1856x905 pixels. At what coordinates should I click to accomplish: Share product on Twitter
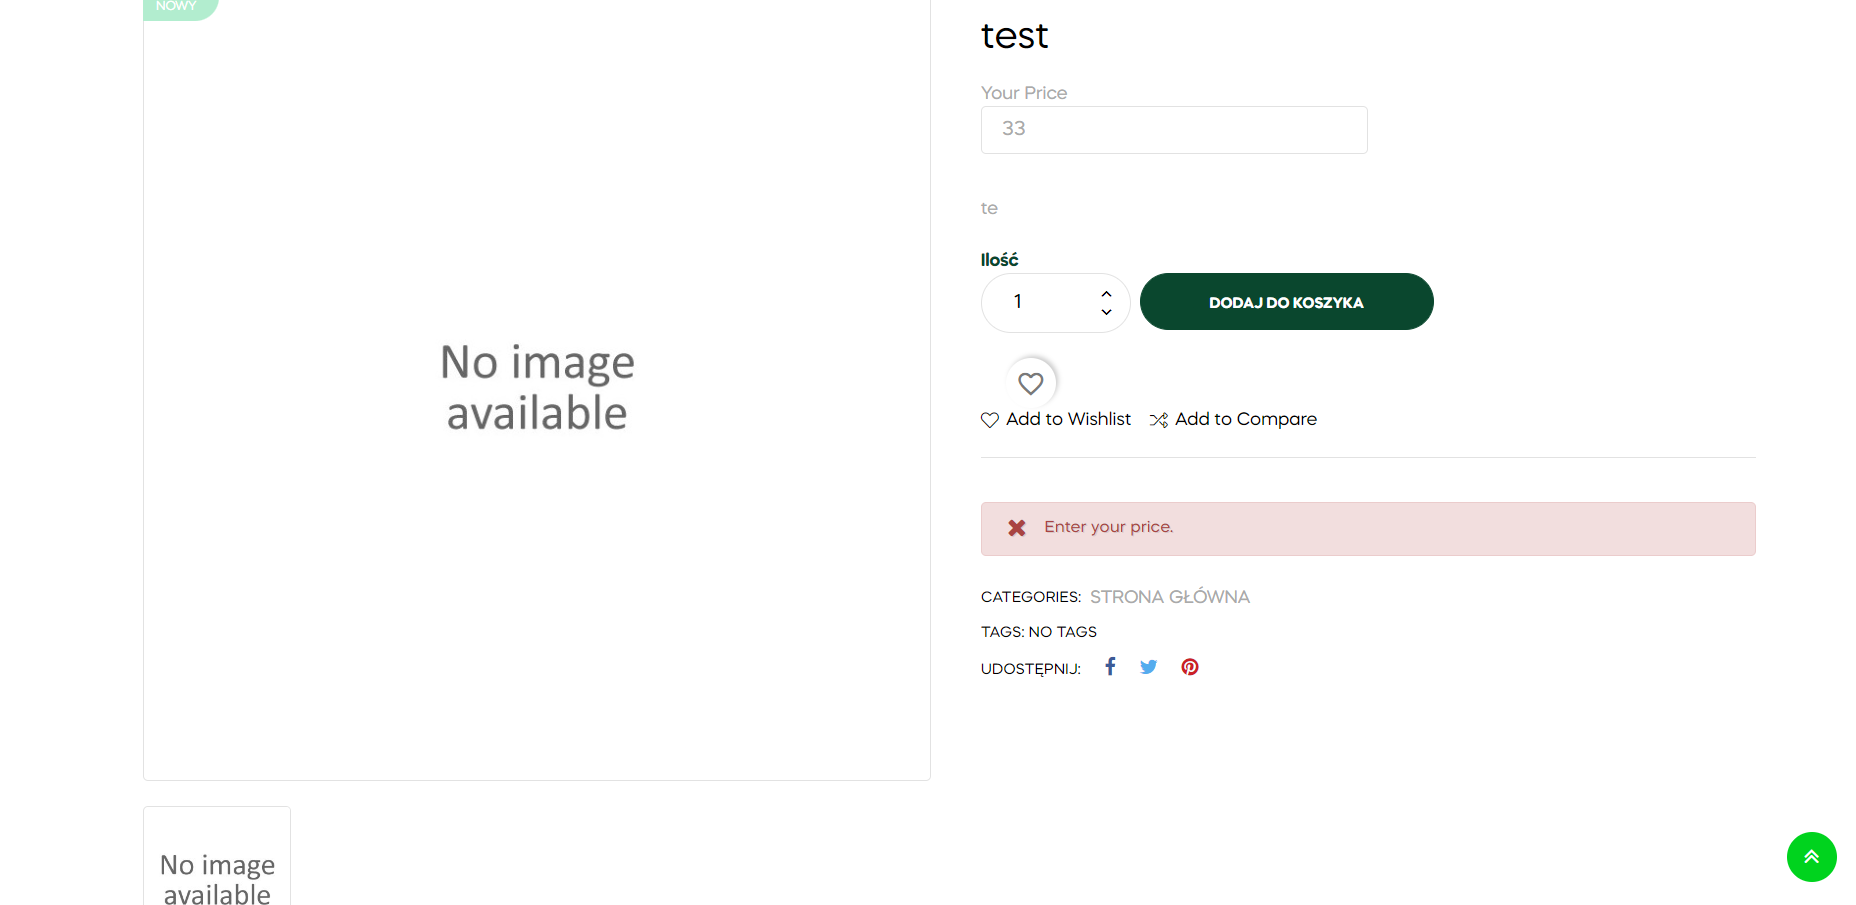coord(1148,667)
